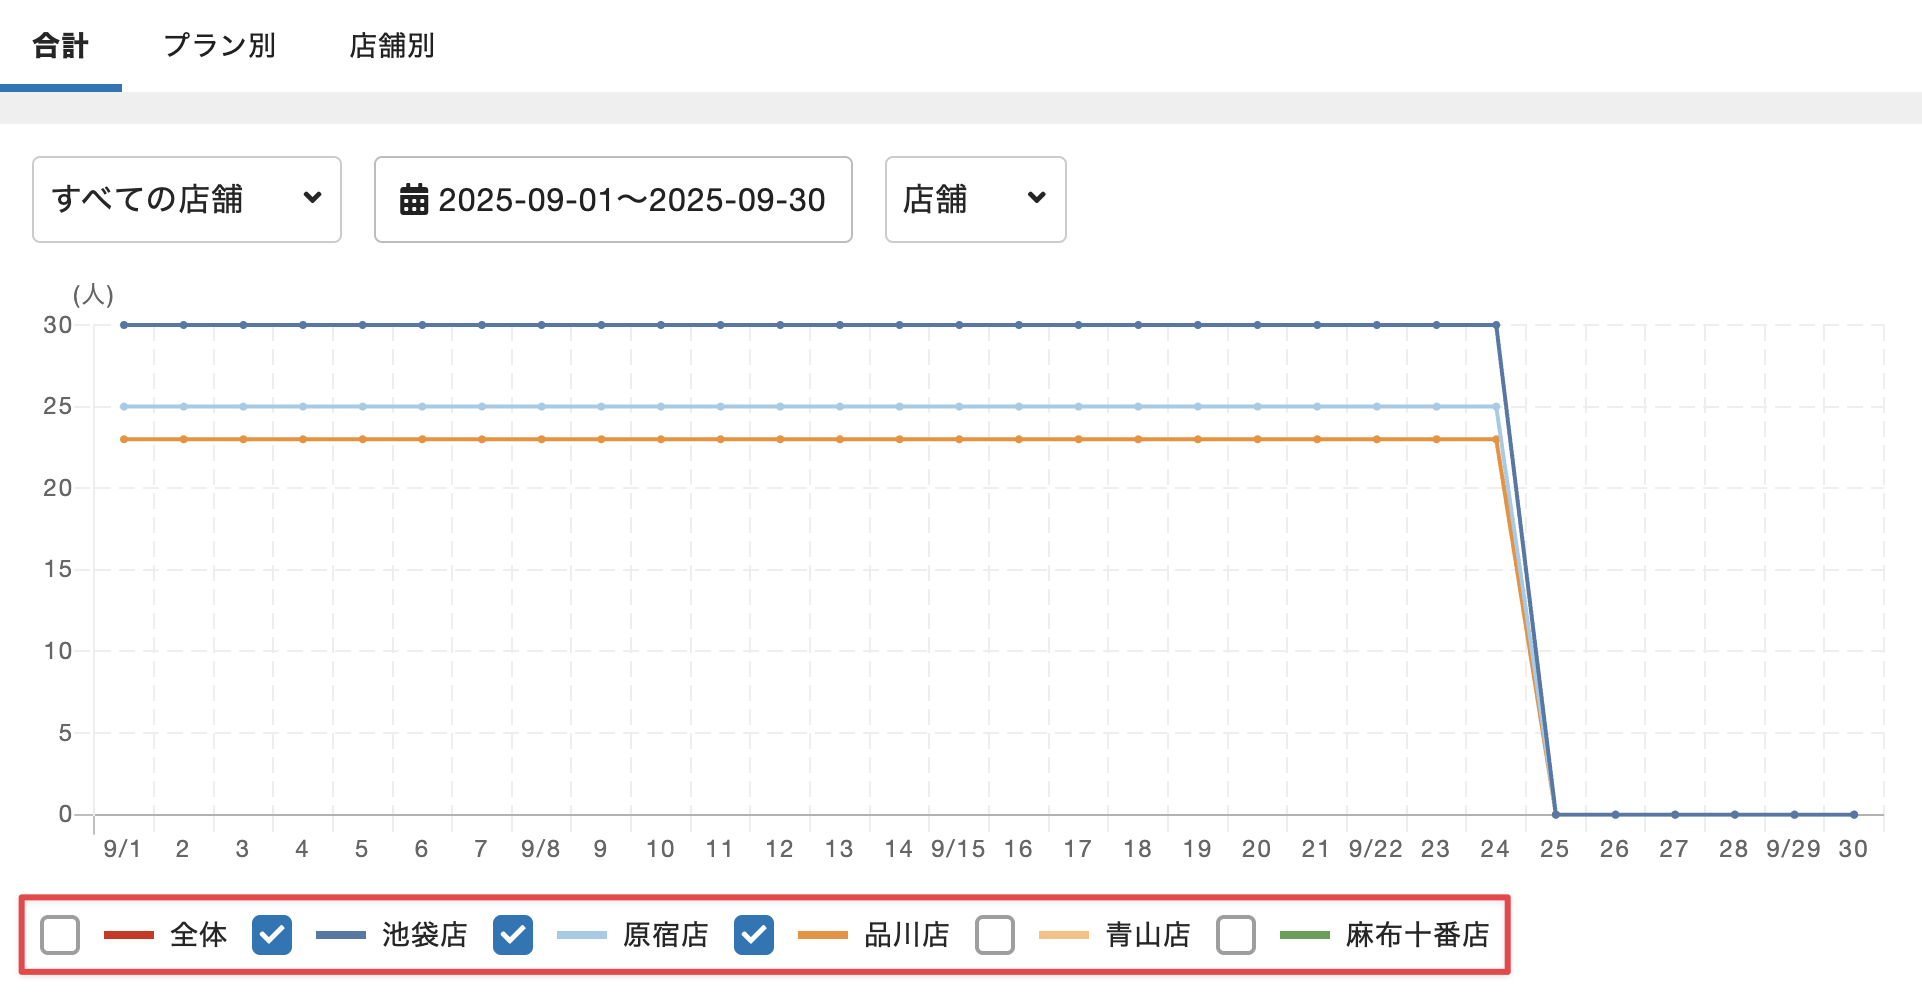Click the chevron arrow on すべての店舗 selector
Image resolution: width=1922 pixels, height=994 pixels.
[x=312, y=198]
